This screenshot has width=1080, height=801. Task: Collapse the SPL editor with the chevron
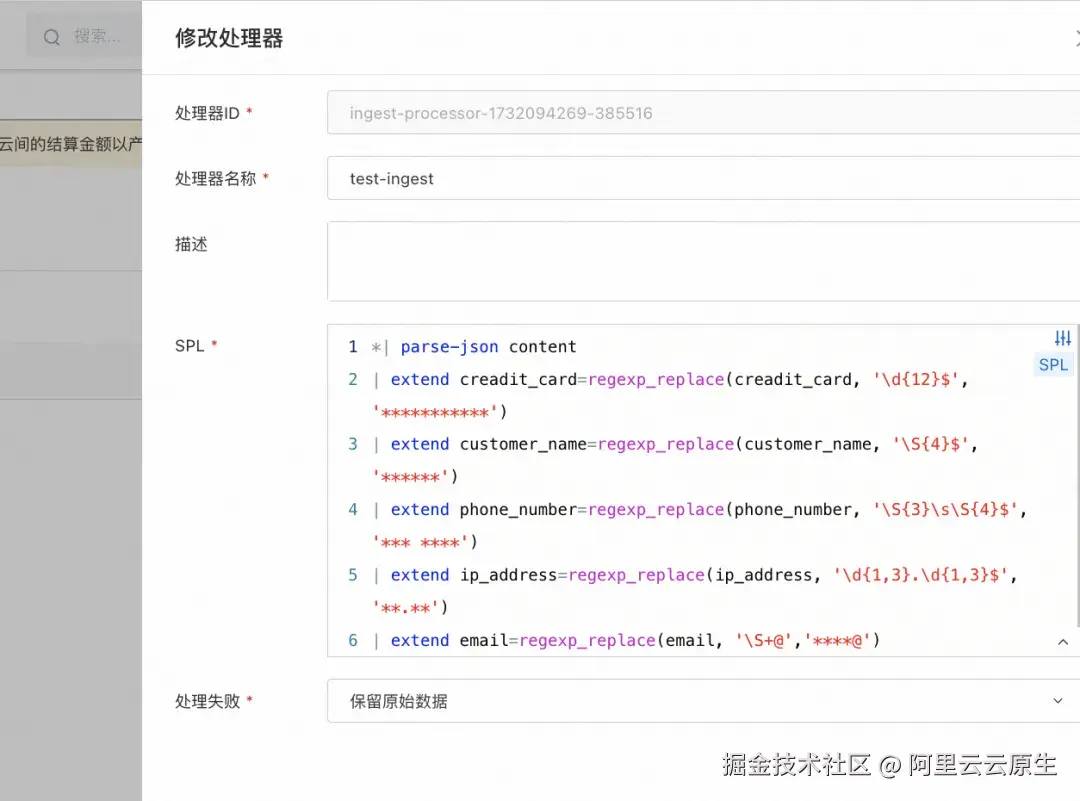(x=1061, y=642)
